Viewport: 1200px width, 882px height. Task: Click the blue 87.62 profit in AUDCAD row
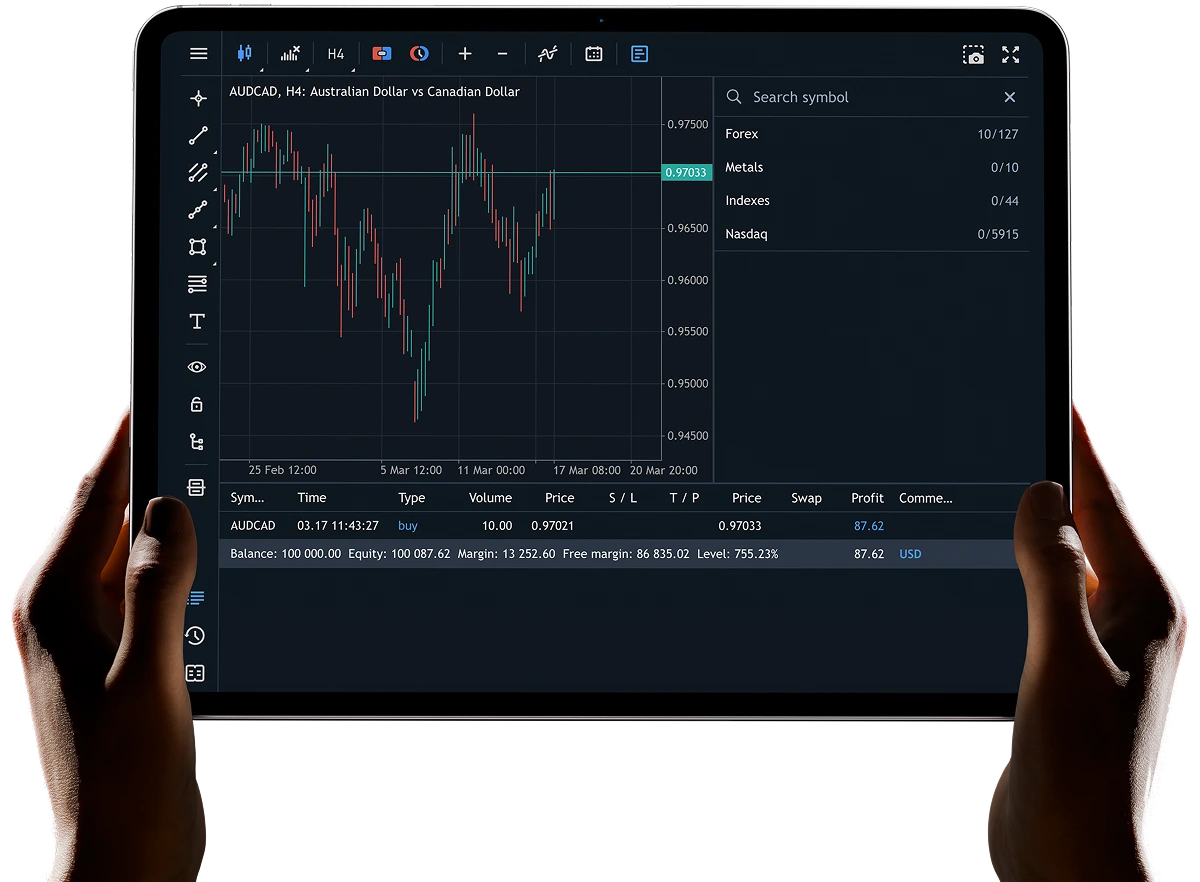point(869,526)
